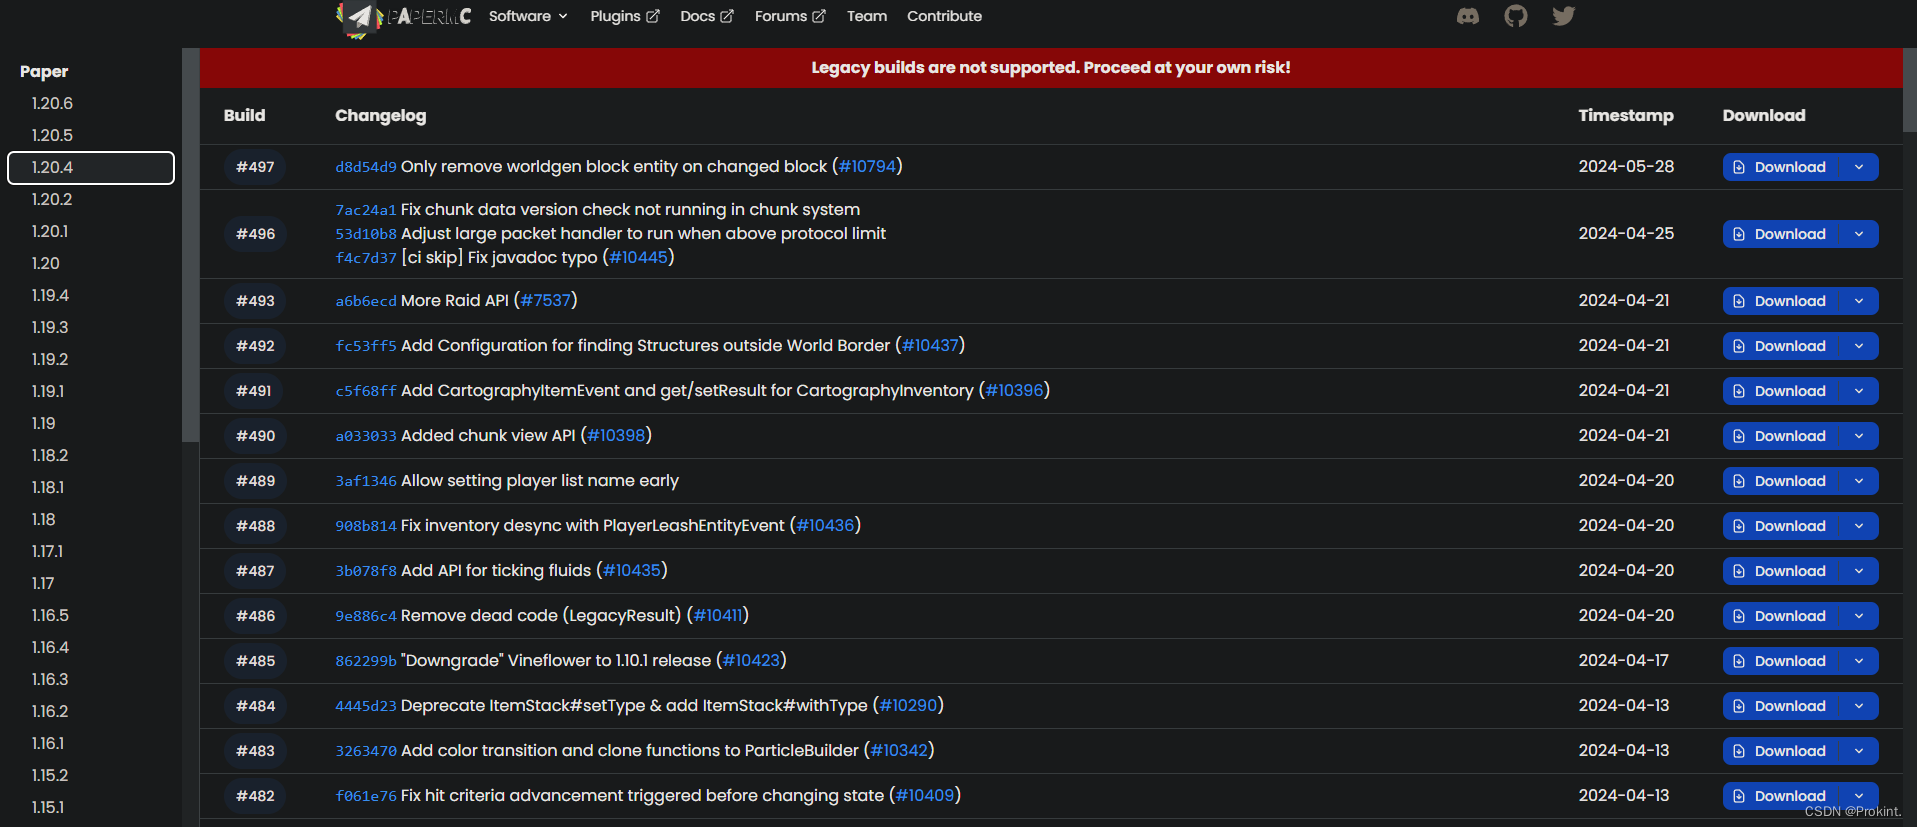The image size is (1917, 827).
Task: Open commit a033033 link
Action: coord(366,436)
